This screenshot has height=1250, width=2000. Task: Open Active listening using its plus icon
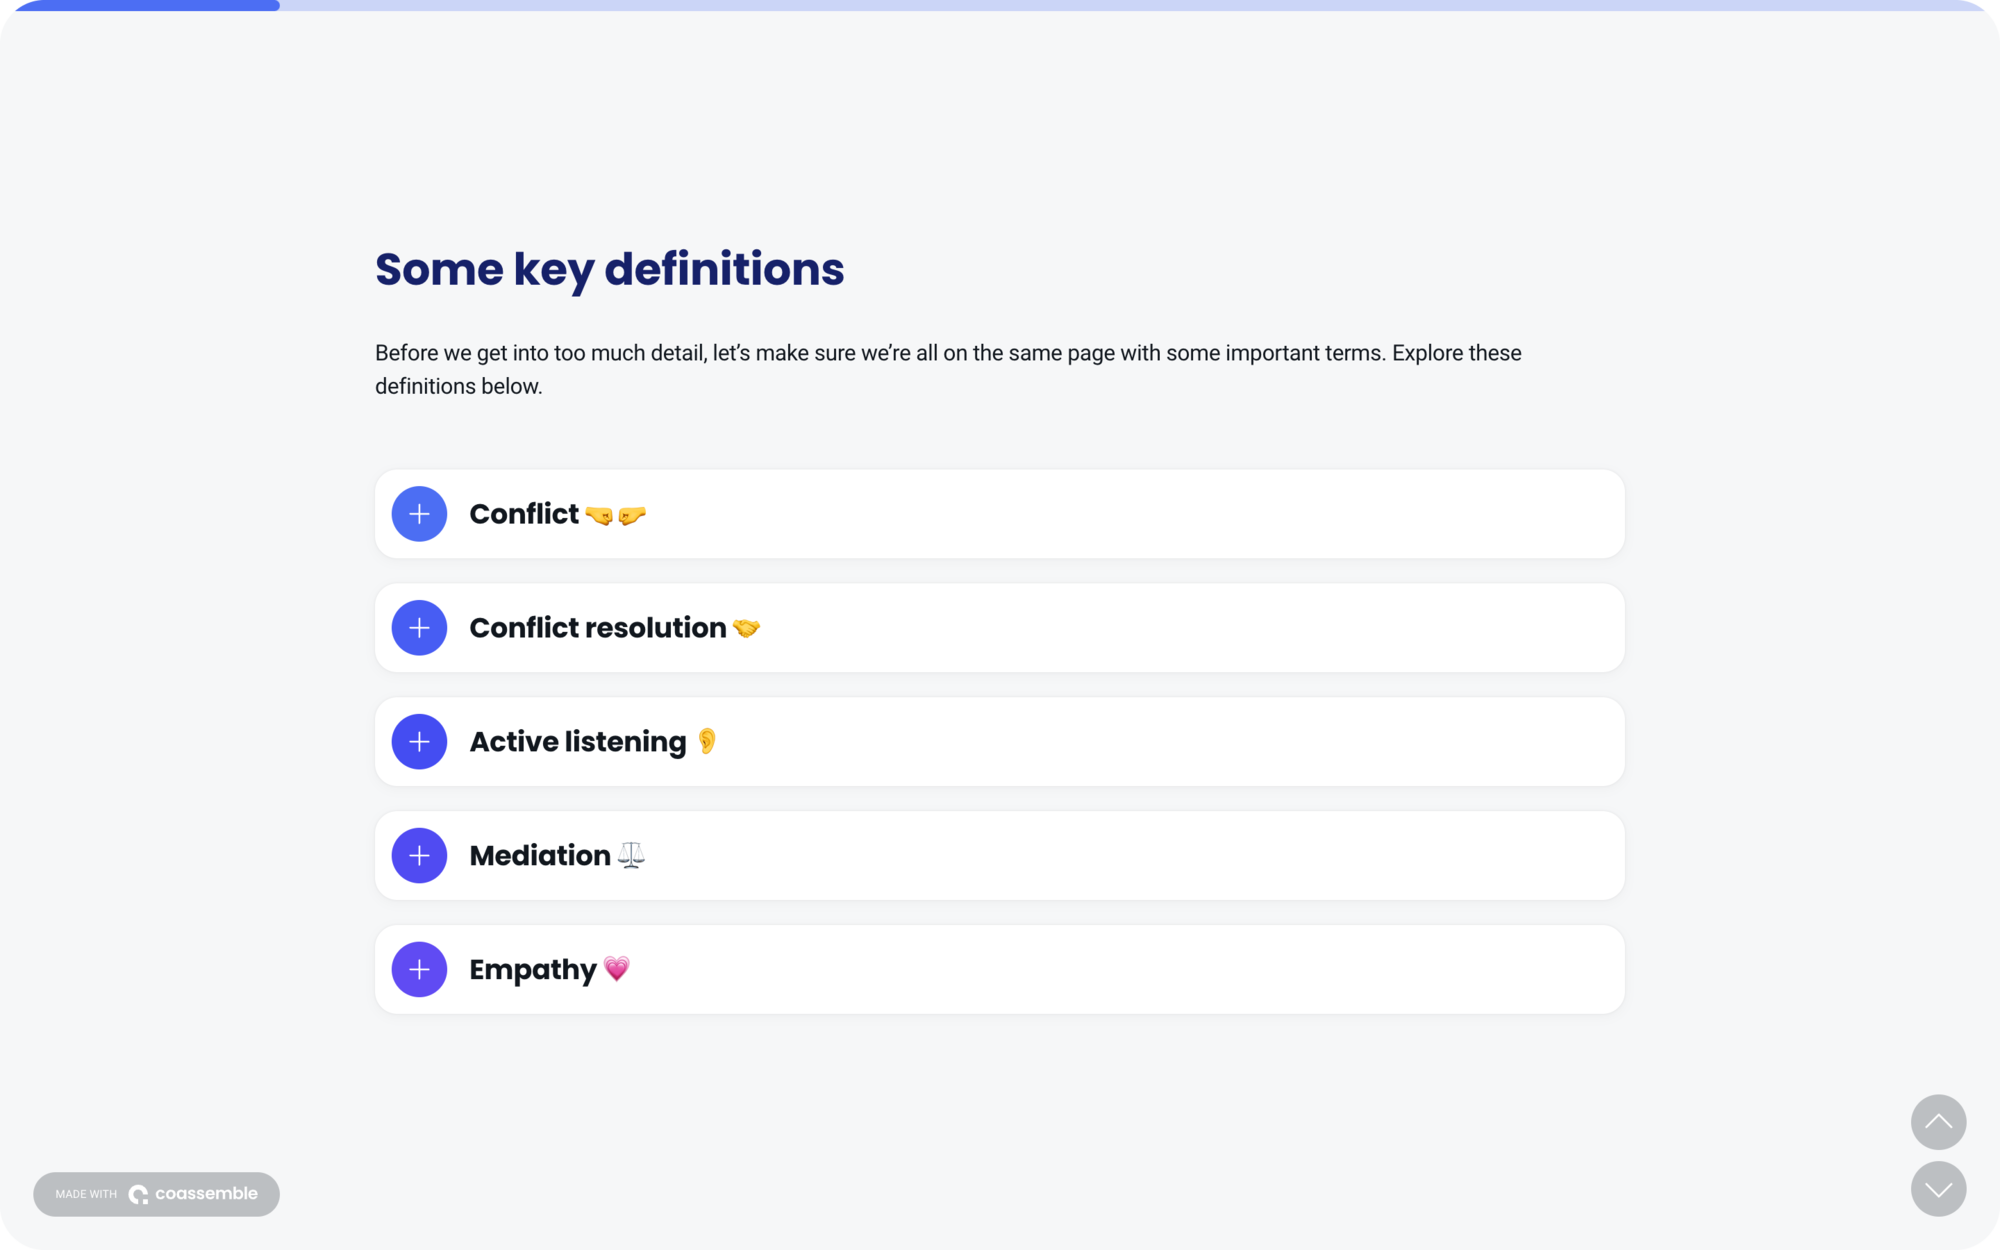(419, 742)
